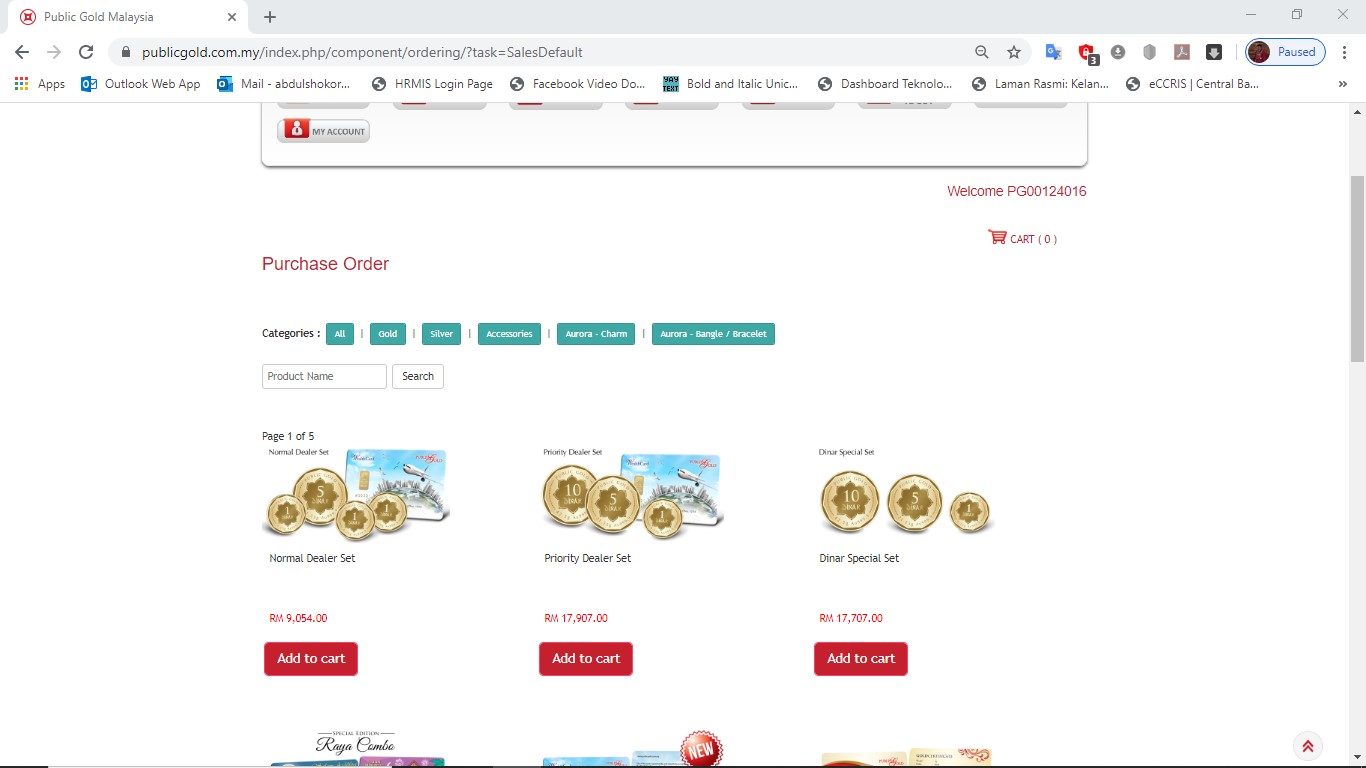Screen dimensions: 1366x768
Task: Open the zoom magnifier icon in address bar
Action: tap(982, 52)
